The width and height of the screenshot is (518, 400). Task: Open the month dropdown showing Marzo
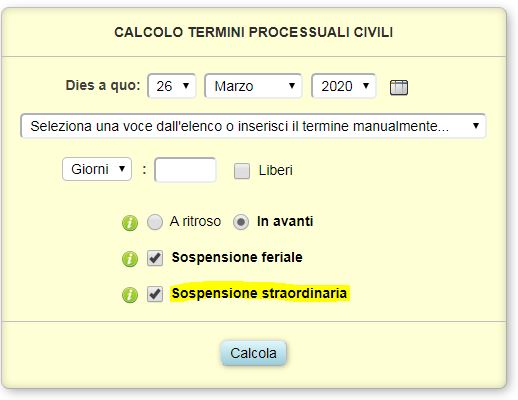click(253, 86)
